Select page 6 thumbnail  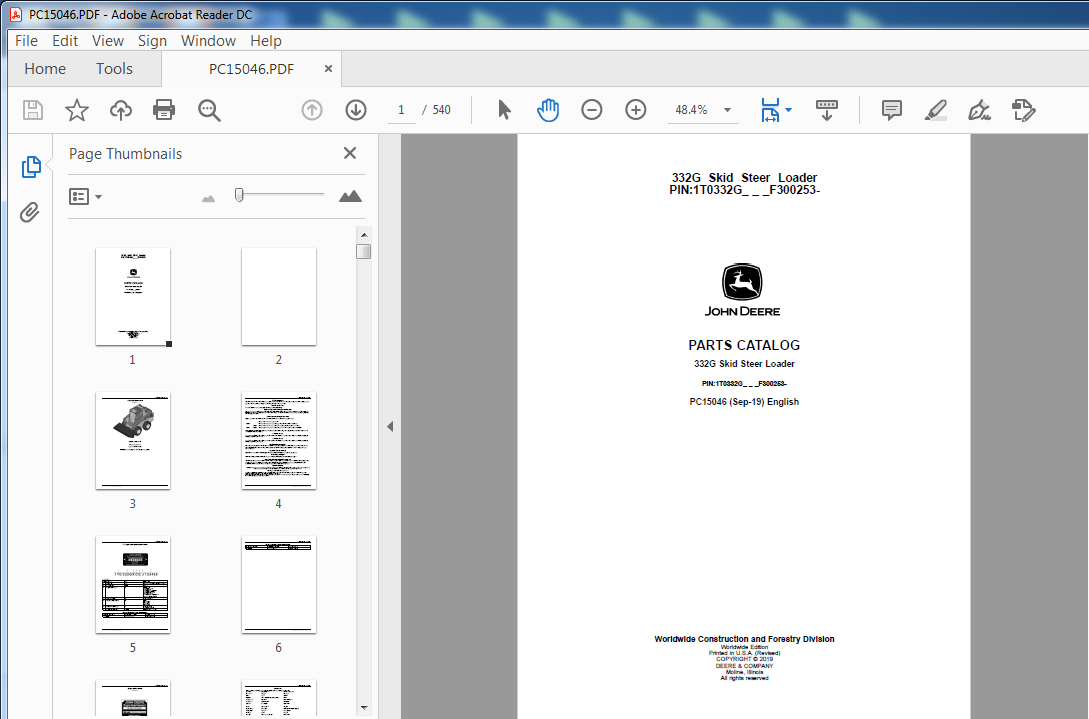[279, 584]
